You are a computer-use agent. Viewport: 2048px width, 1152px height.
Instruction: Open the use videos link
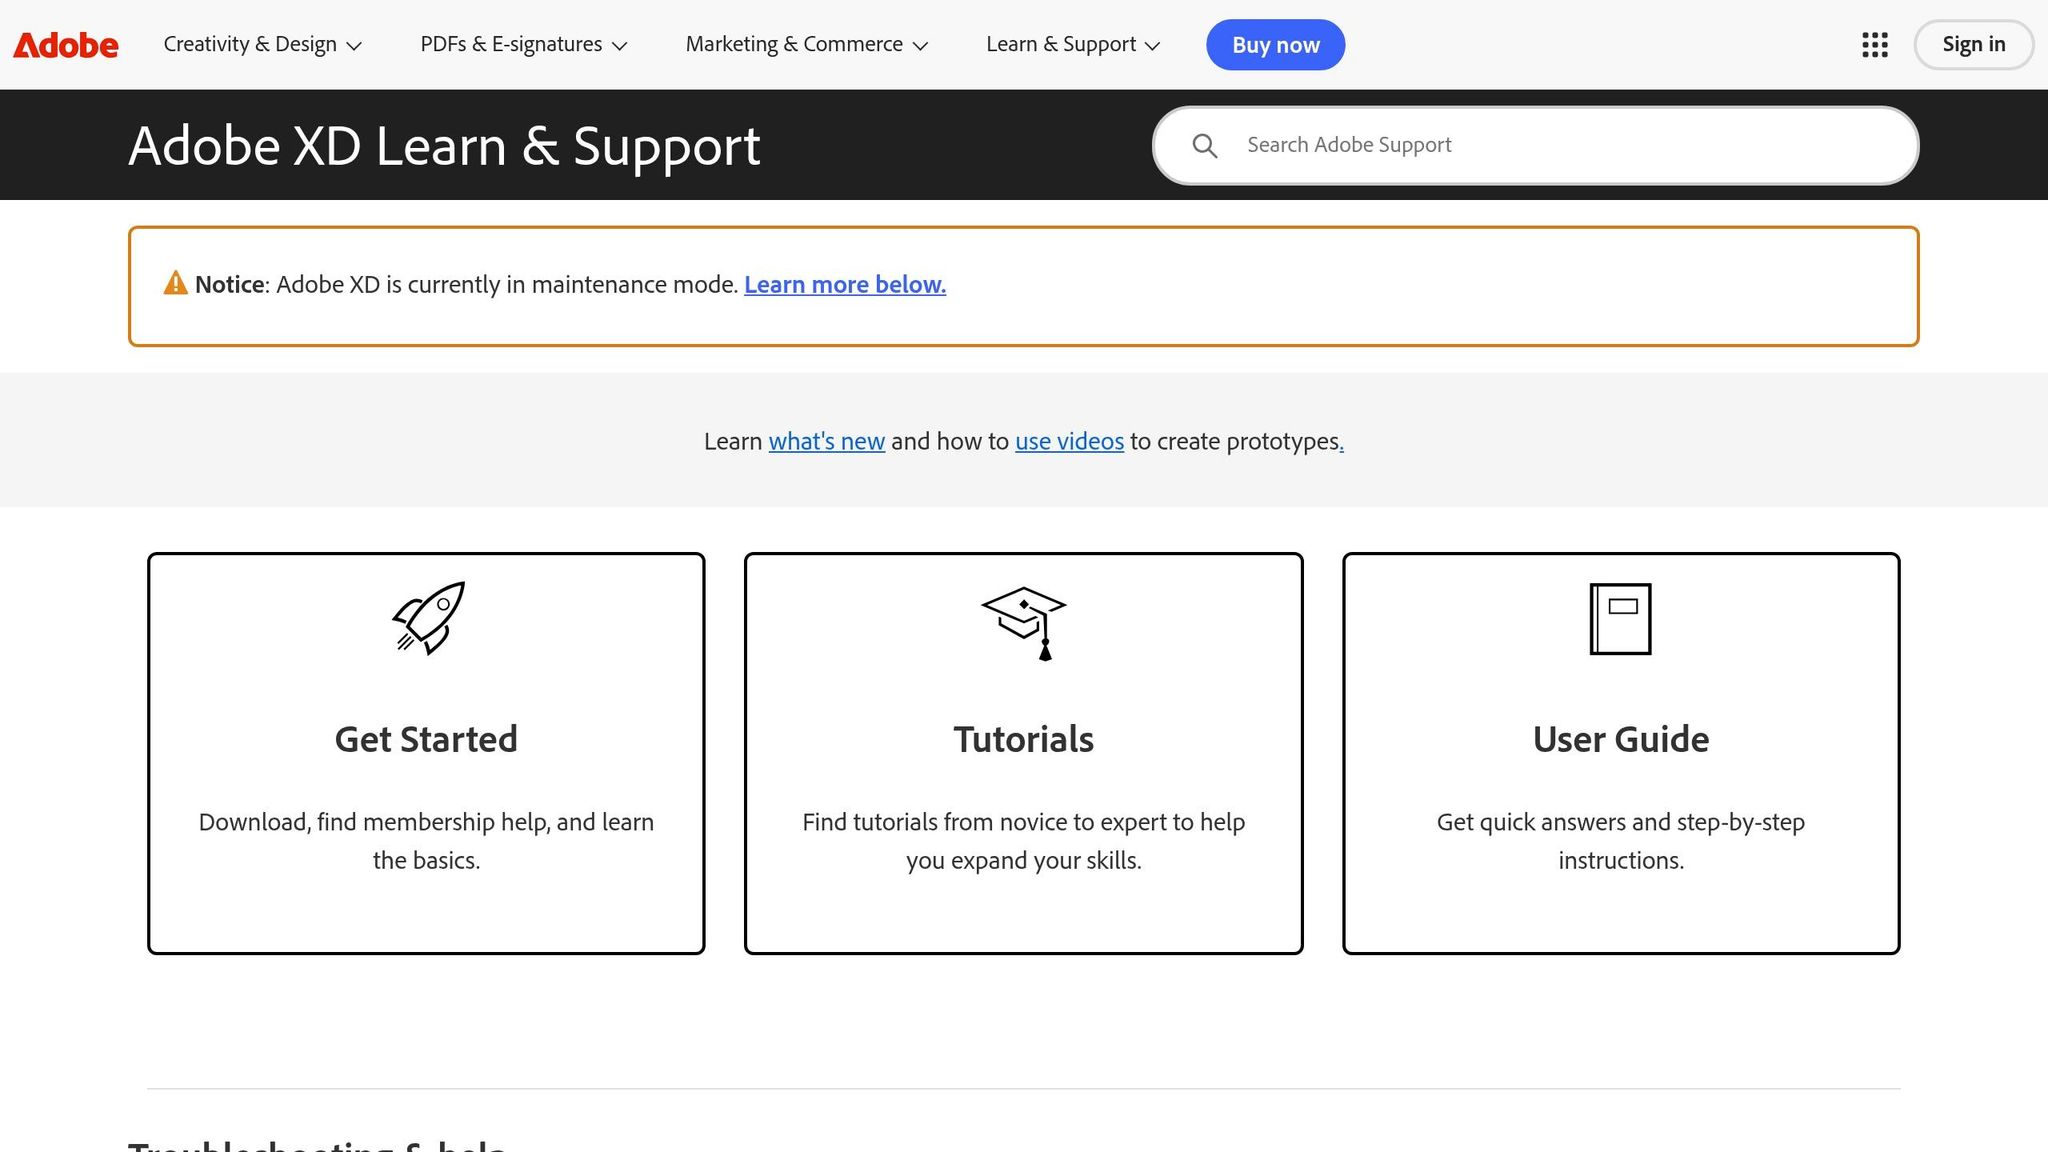click(1069, 441)
